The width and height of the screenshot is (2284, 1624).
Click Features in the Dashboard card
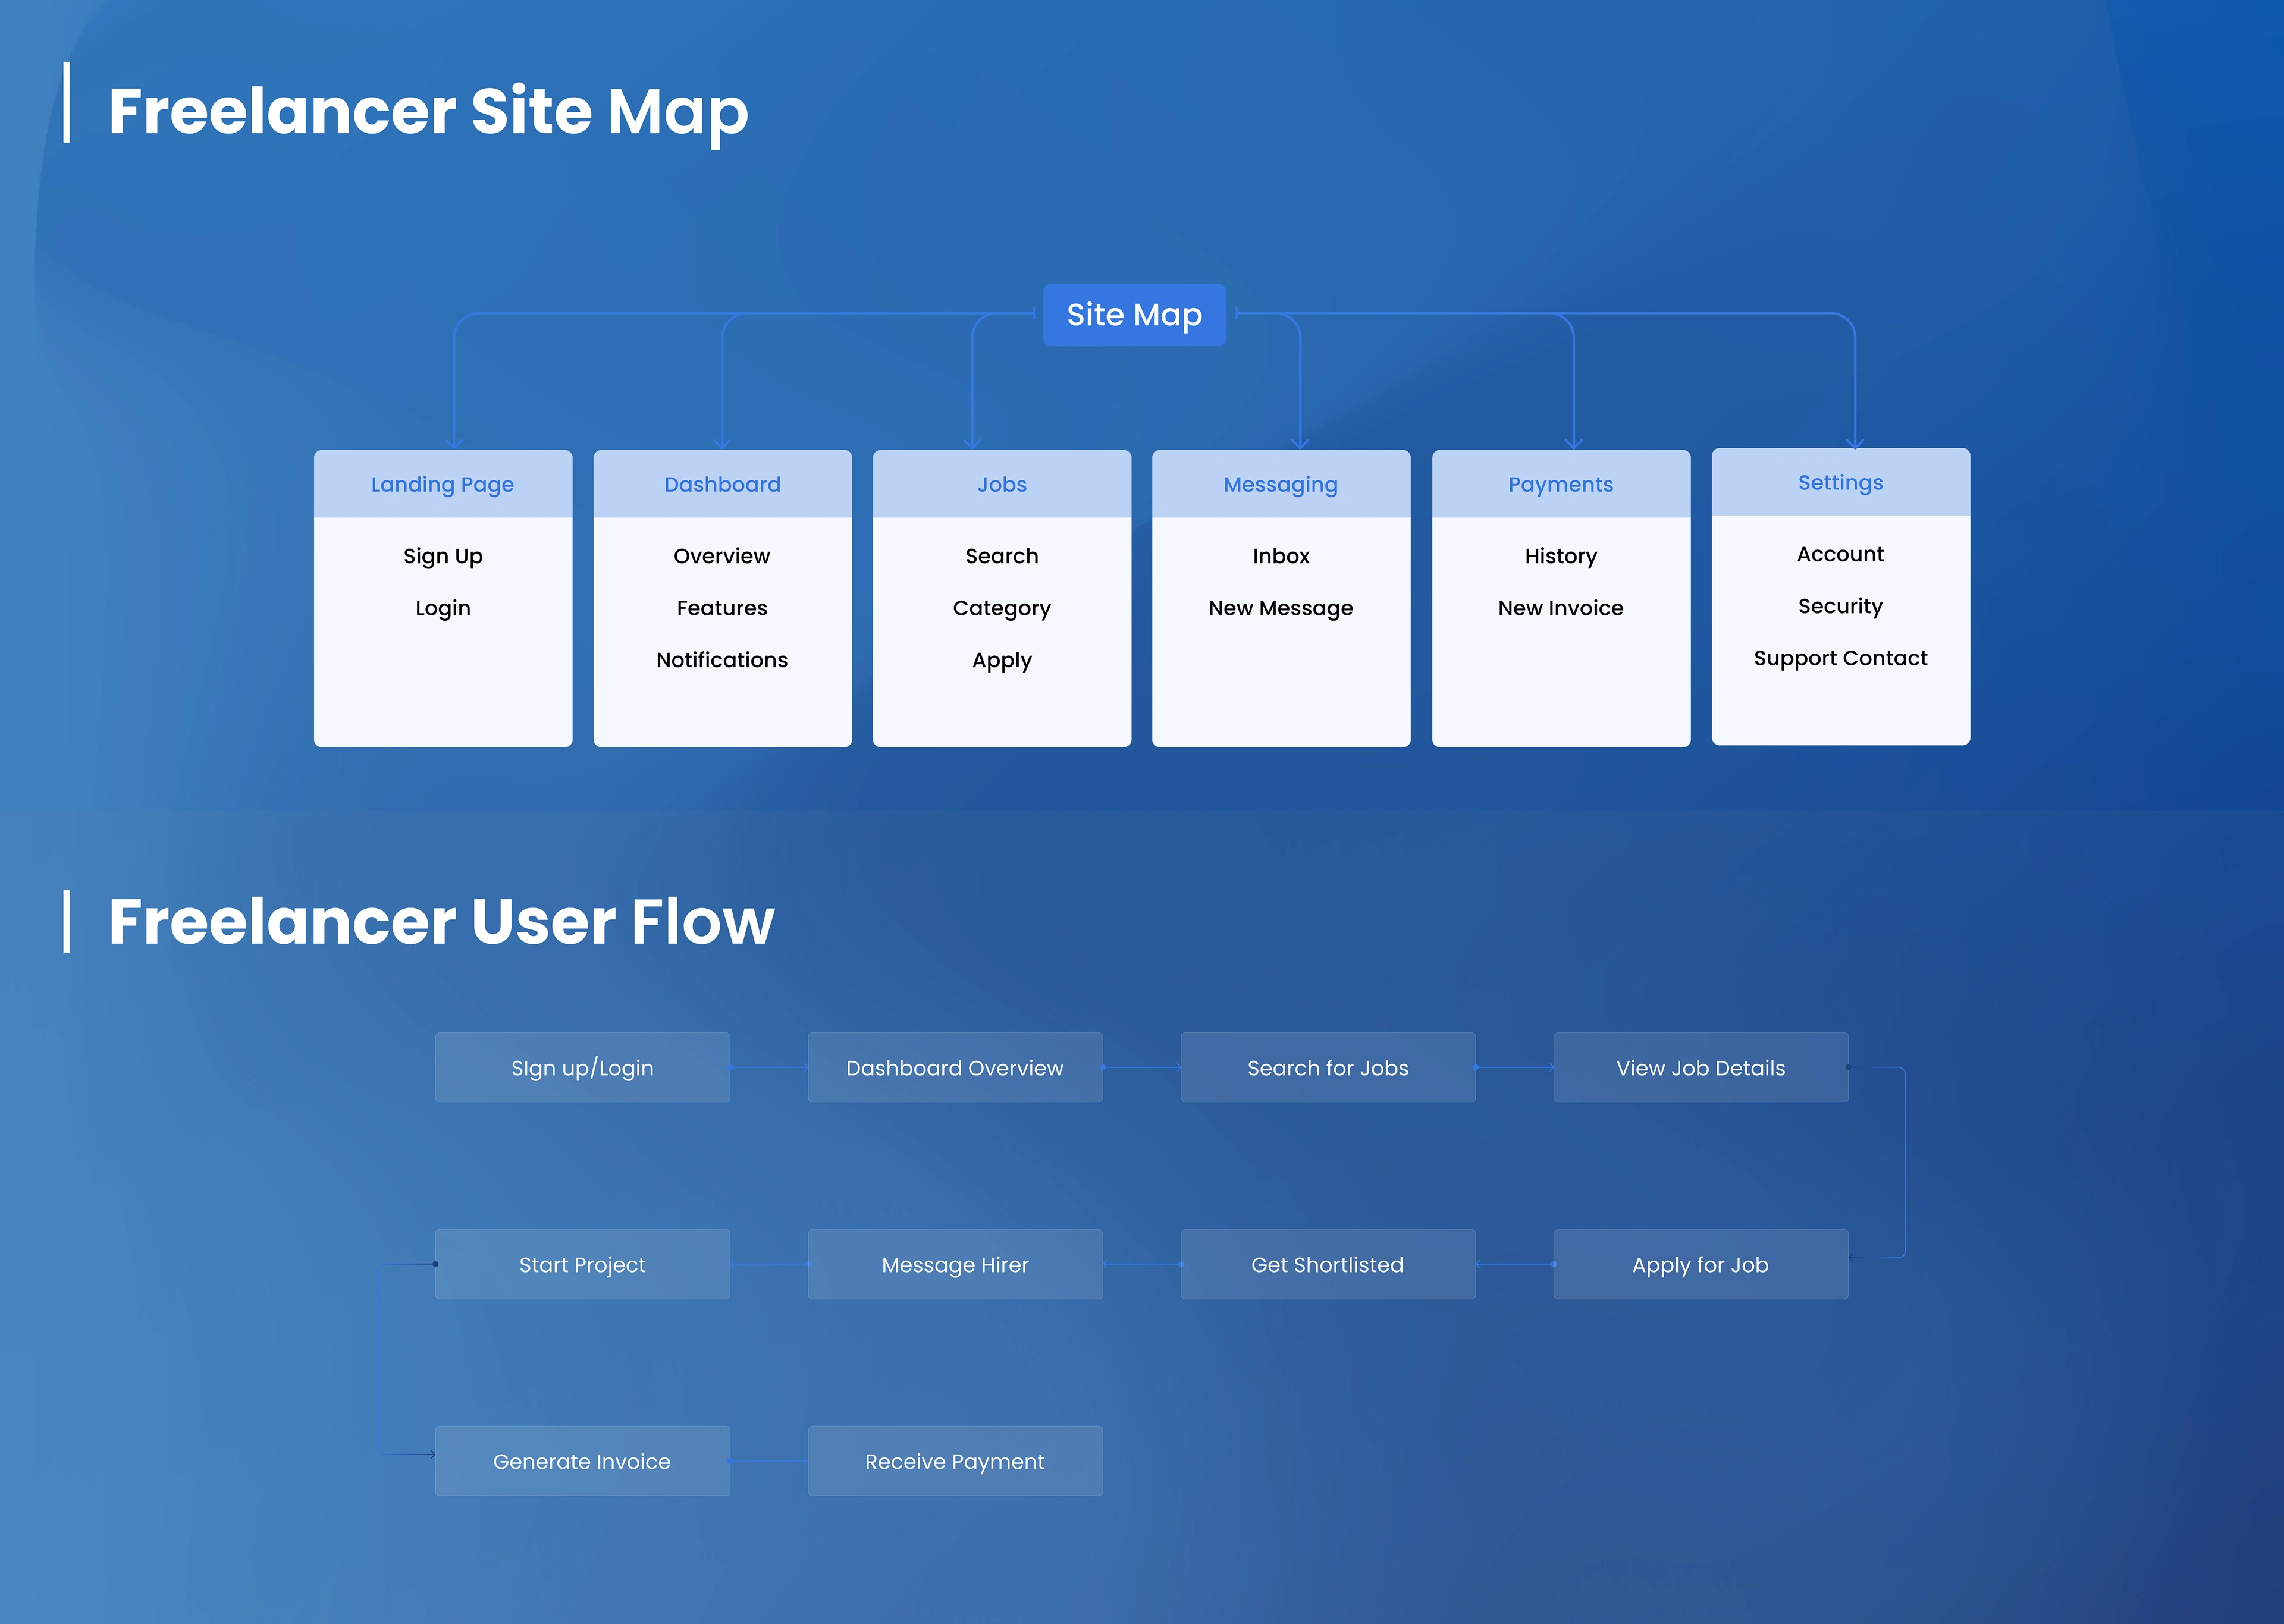722,608
